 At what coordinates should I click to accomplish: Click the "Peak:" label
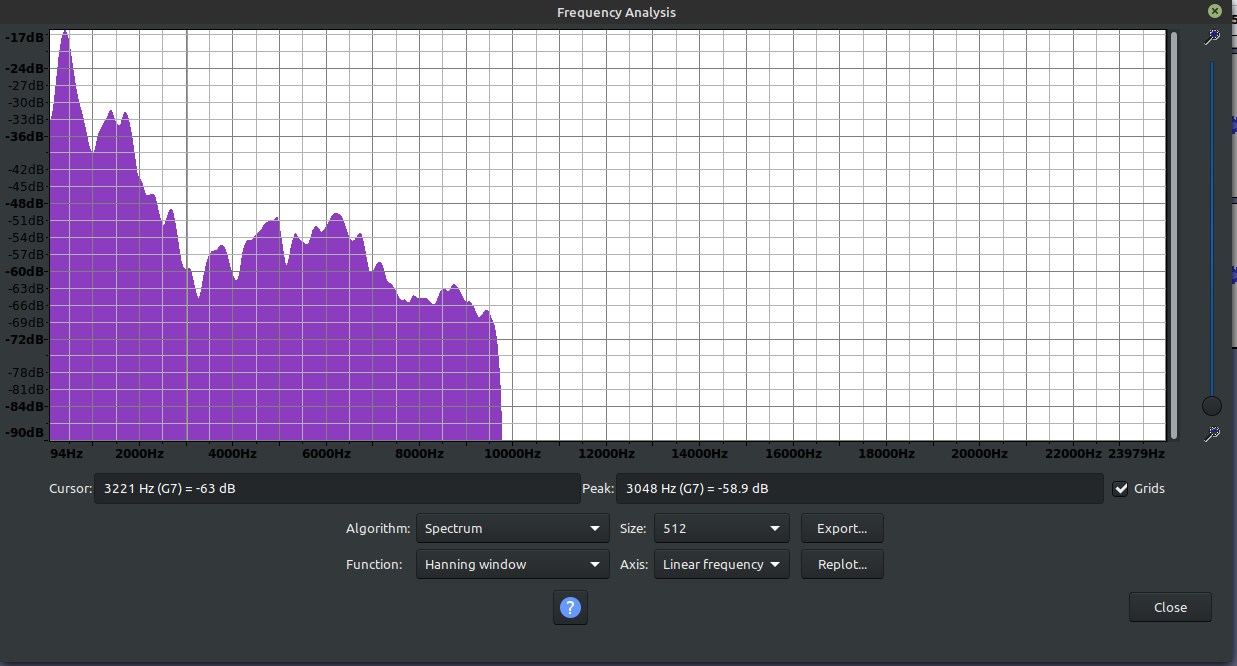pyautogui.click(x=597, y=489)
